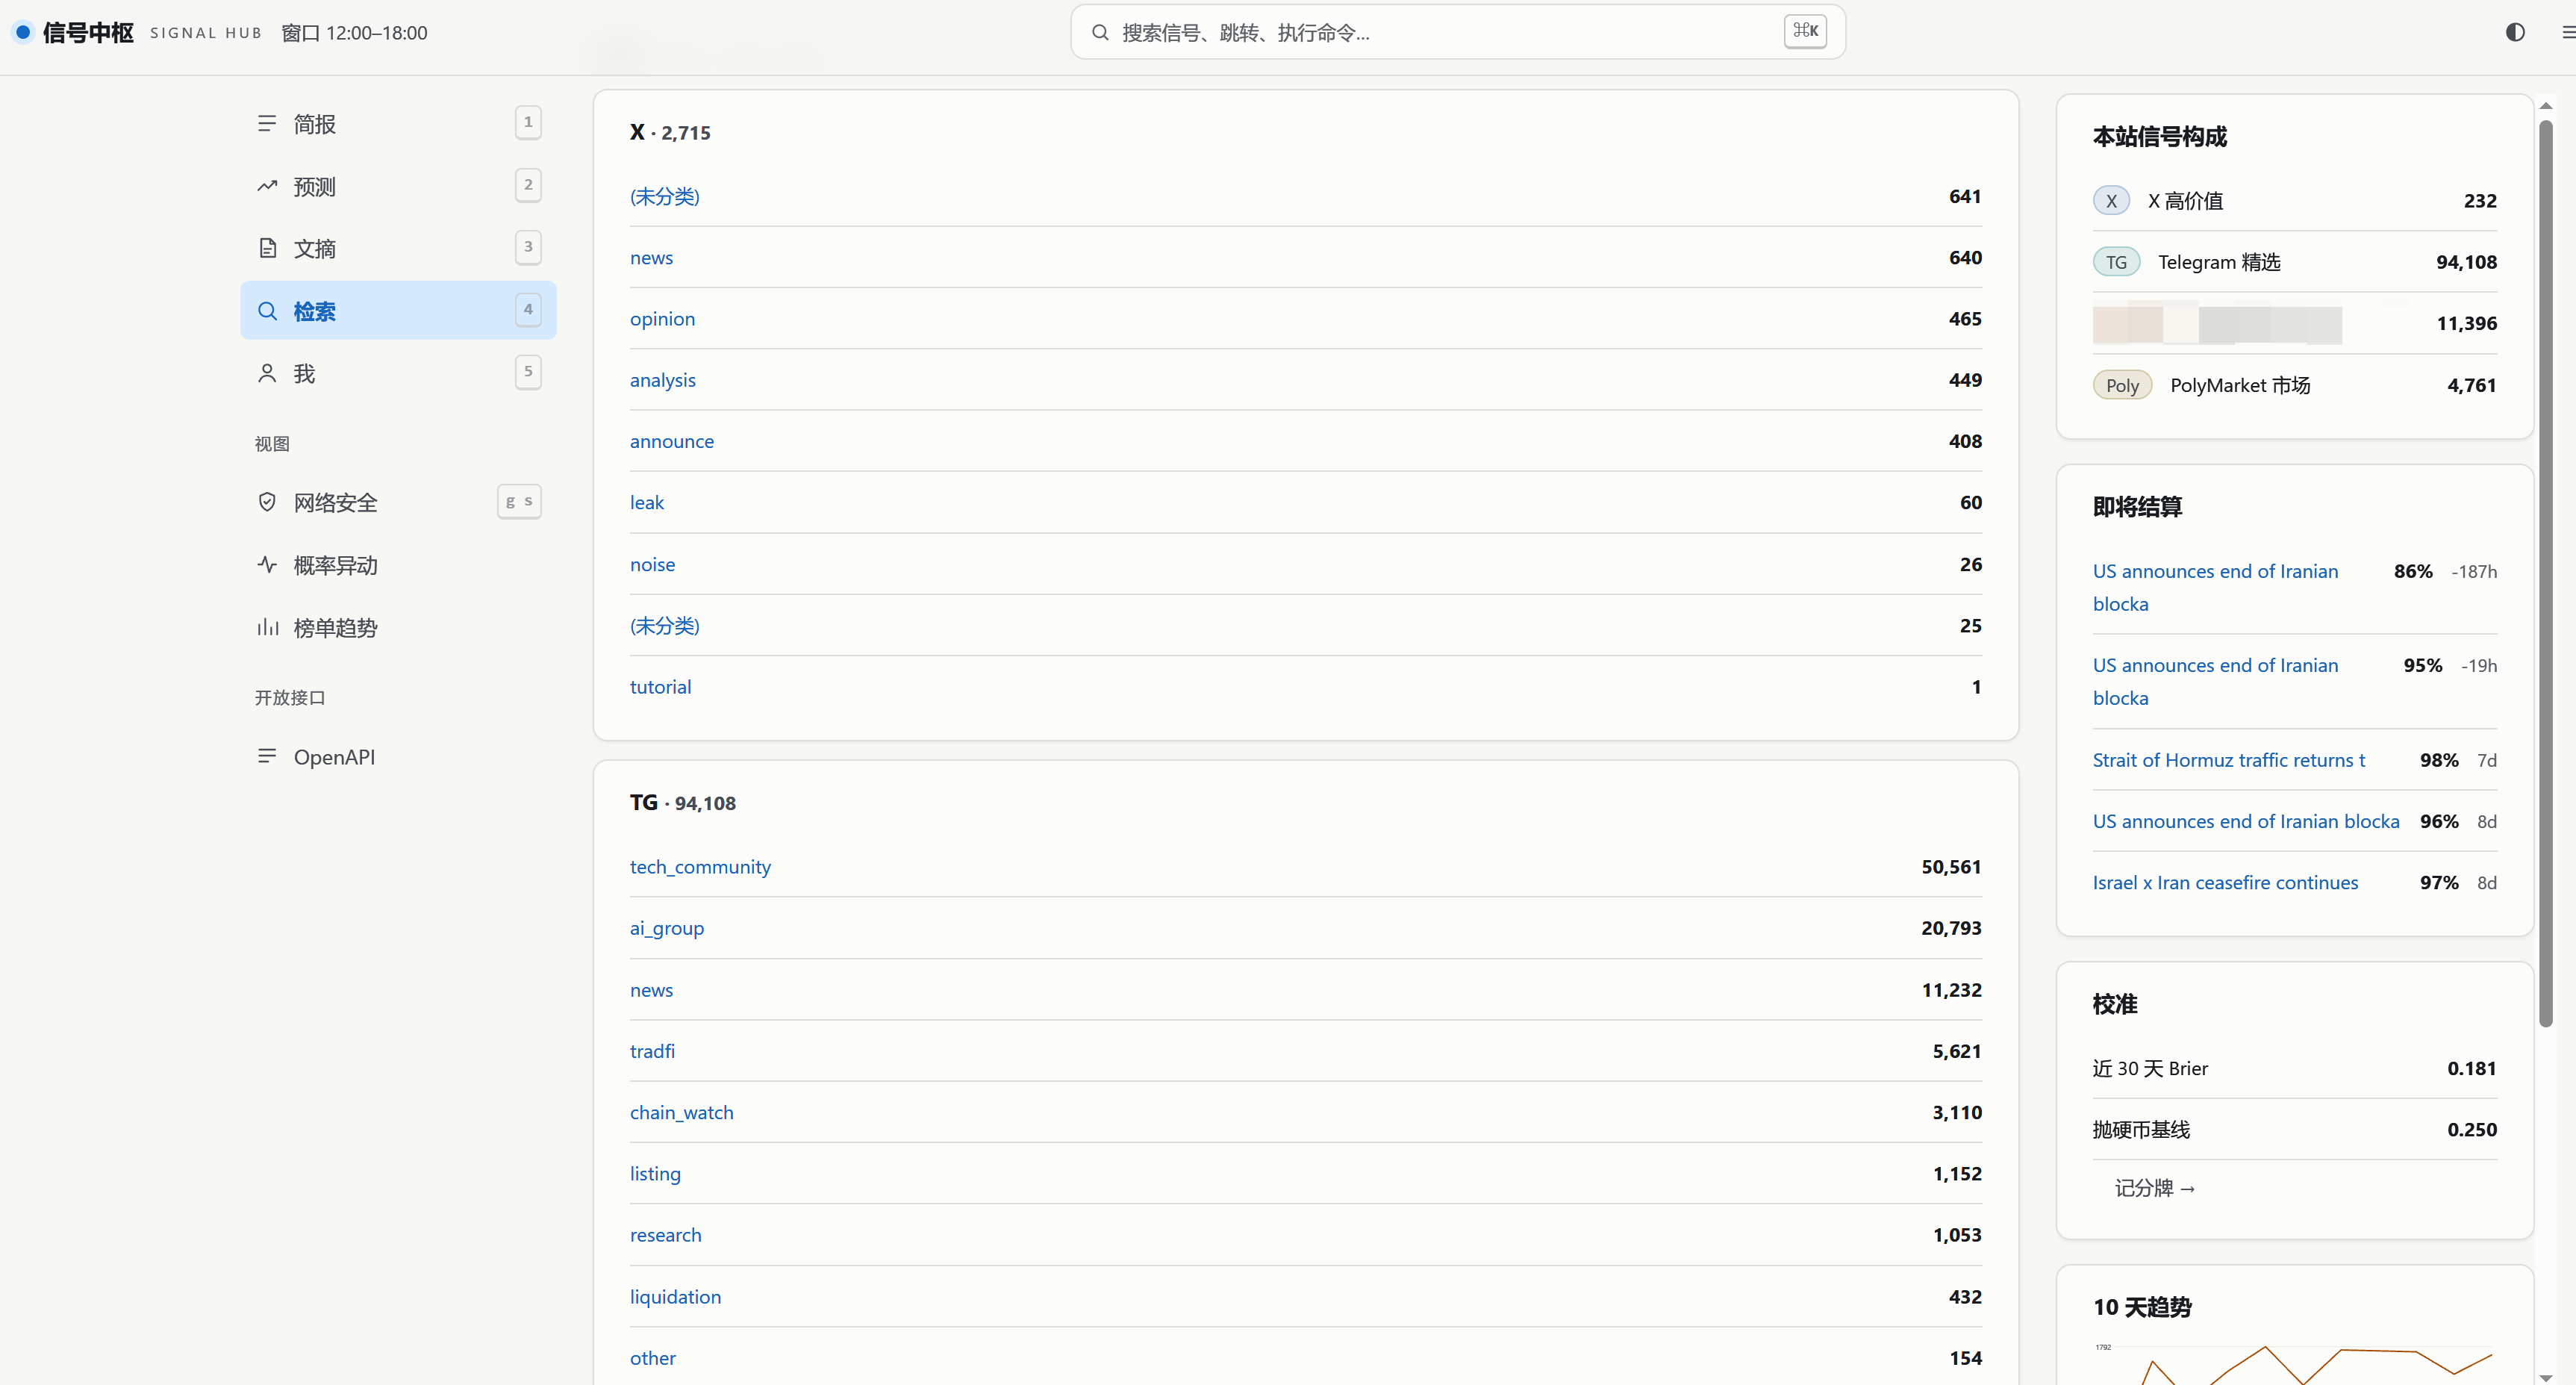This screenshot has height=1385, width=2576.
Task: Click the 记分牌 → scoreboard link
Action: pyautogui.click(x=2154, y=1188)
